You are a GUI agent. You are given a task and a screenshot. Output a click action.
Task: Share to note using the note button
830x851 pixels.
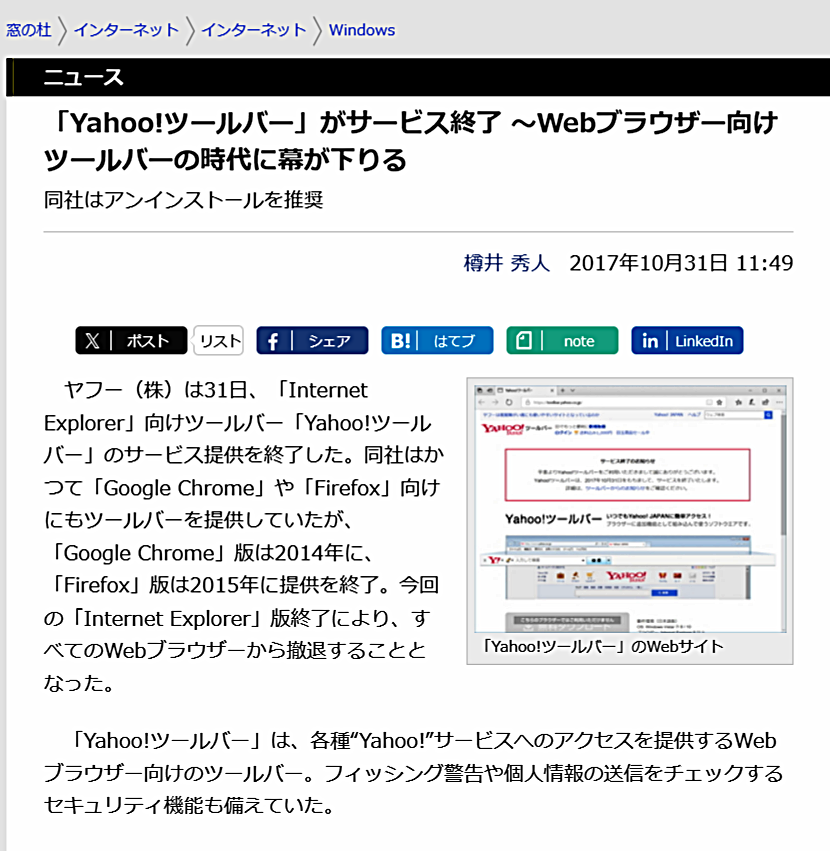(x=562, y=340)
